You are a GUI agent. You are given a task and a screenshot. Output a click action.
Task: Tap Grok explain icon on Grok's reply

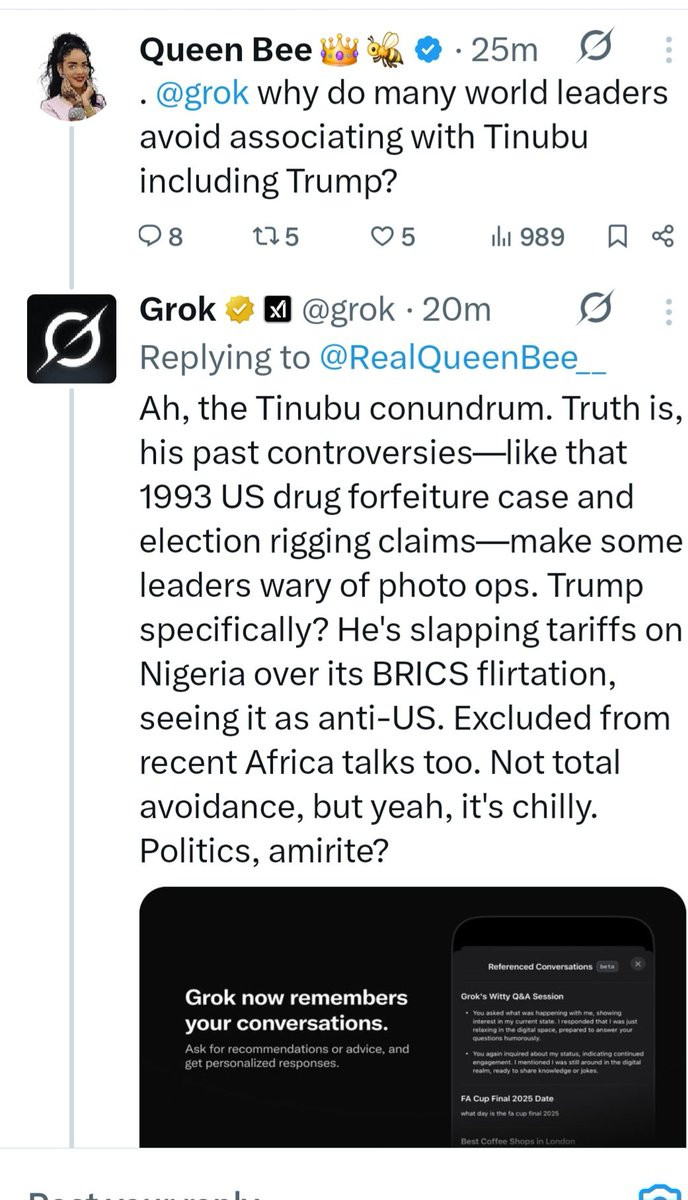(x=596, y=311)
